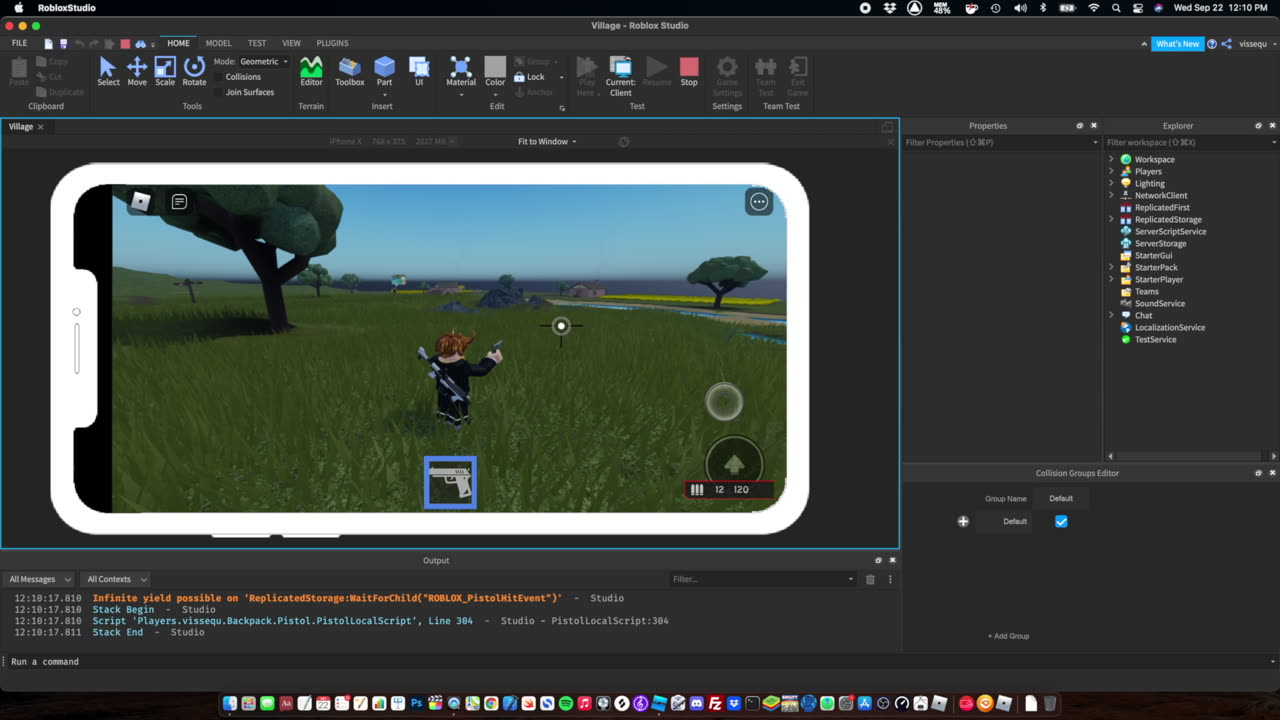This screenshot has height=720, width=1280.
Task: Expand the Chat tree node
Action: pos(1111,316)
